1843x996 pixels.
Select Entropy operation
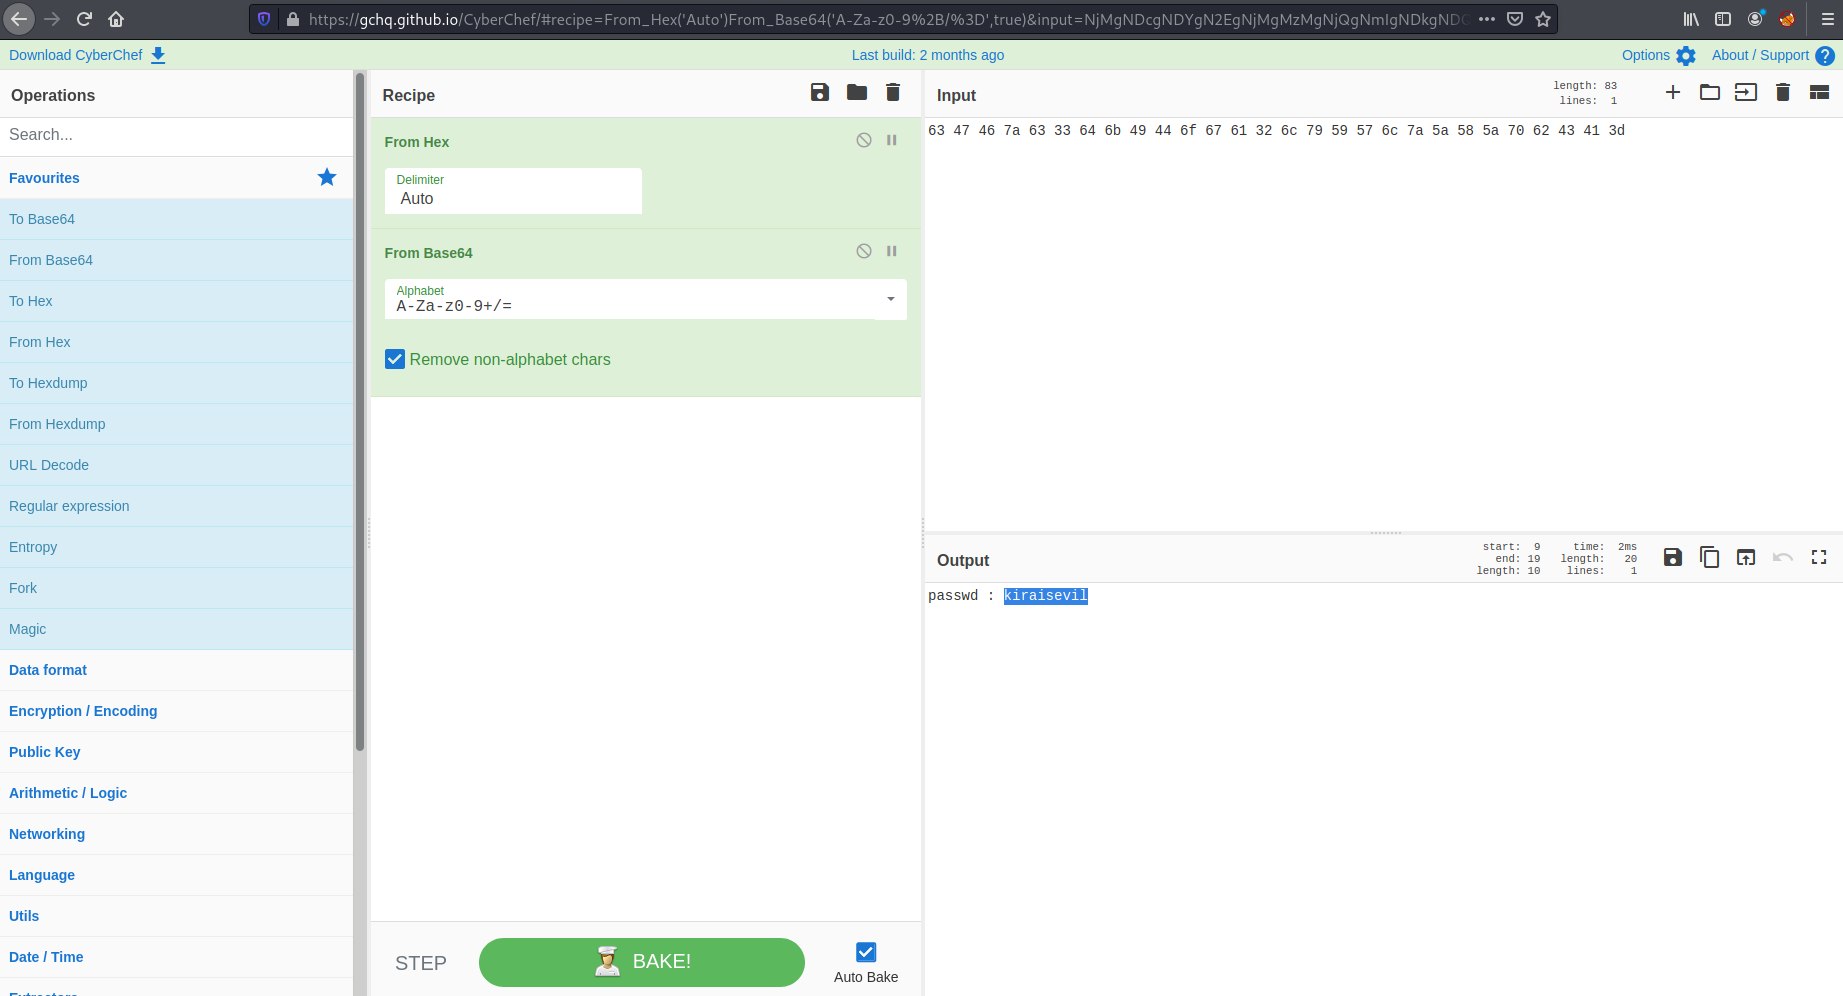(176, 547)
